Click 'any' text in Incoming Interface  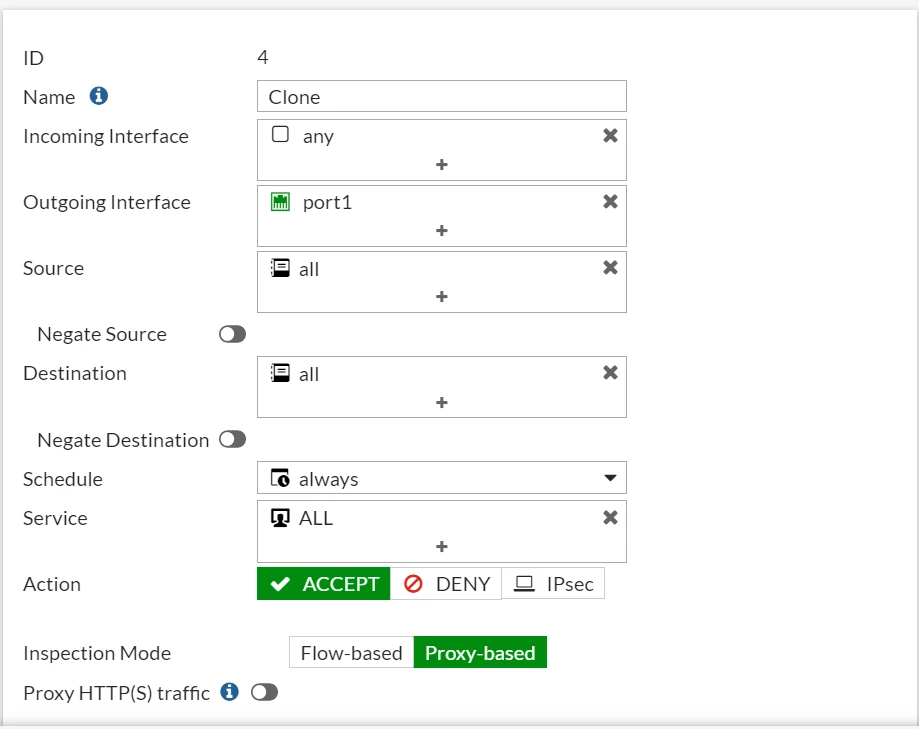(x=318, y=137)
